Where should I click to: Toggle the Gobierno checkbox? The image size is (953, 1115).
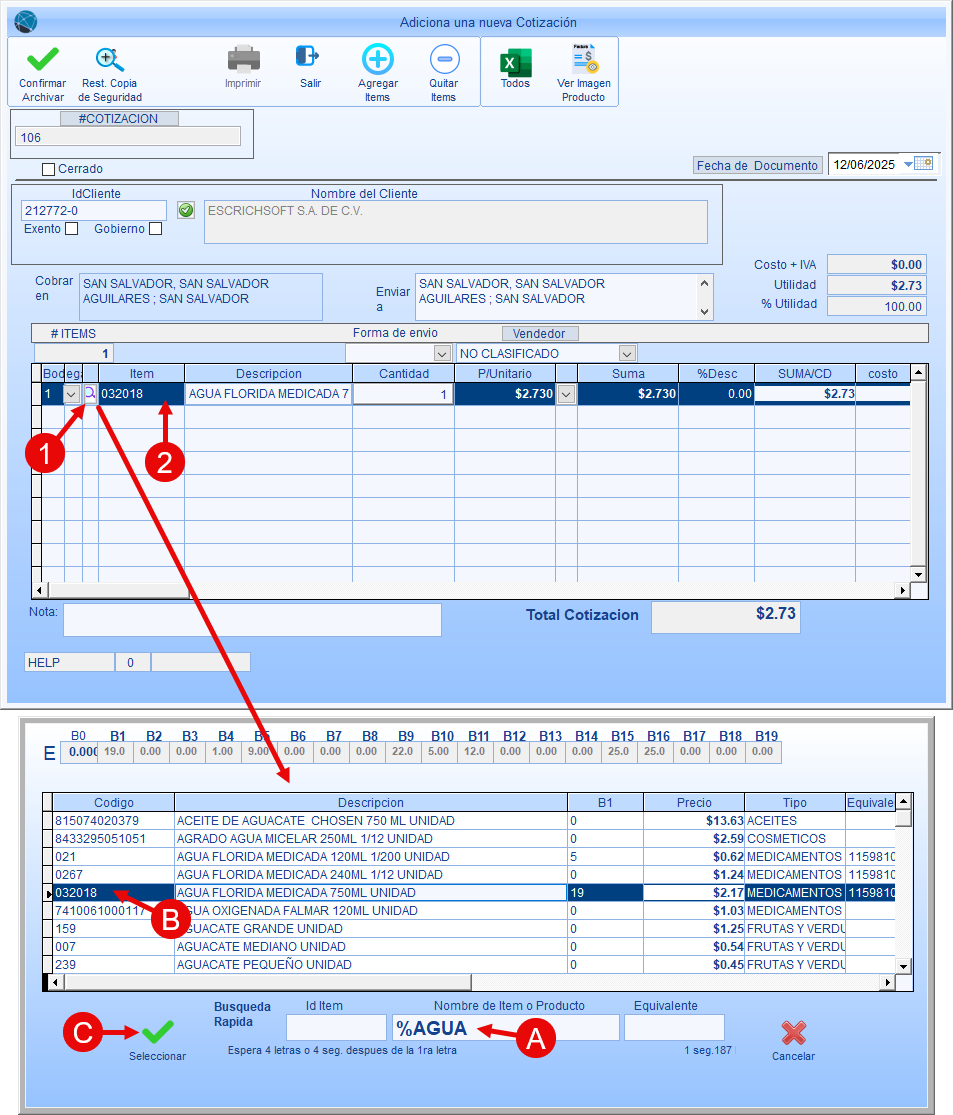pos(156,229)
